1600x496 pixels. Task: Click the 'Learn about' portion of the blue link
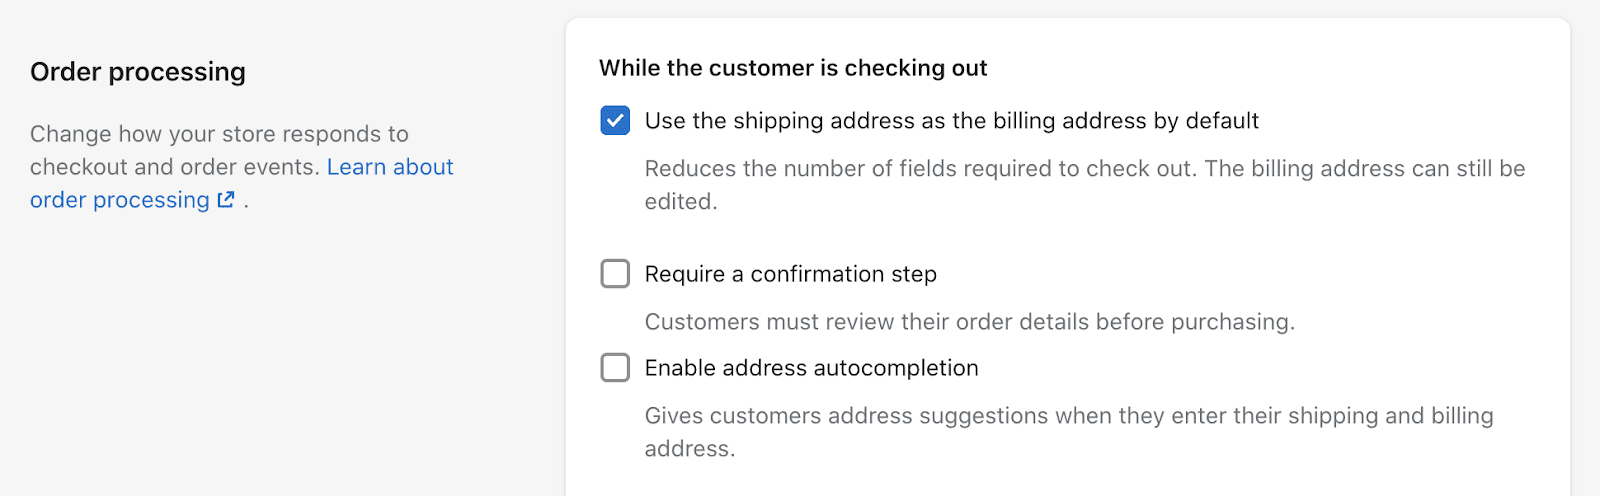390,167
